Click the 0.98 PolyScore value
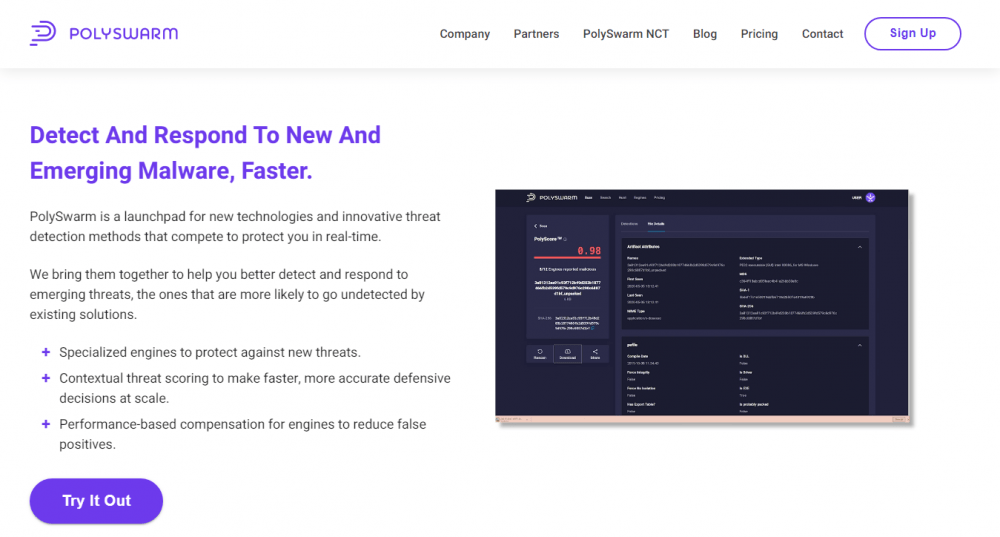 [589, 251]
